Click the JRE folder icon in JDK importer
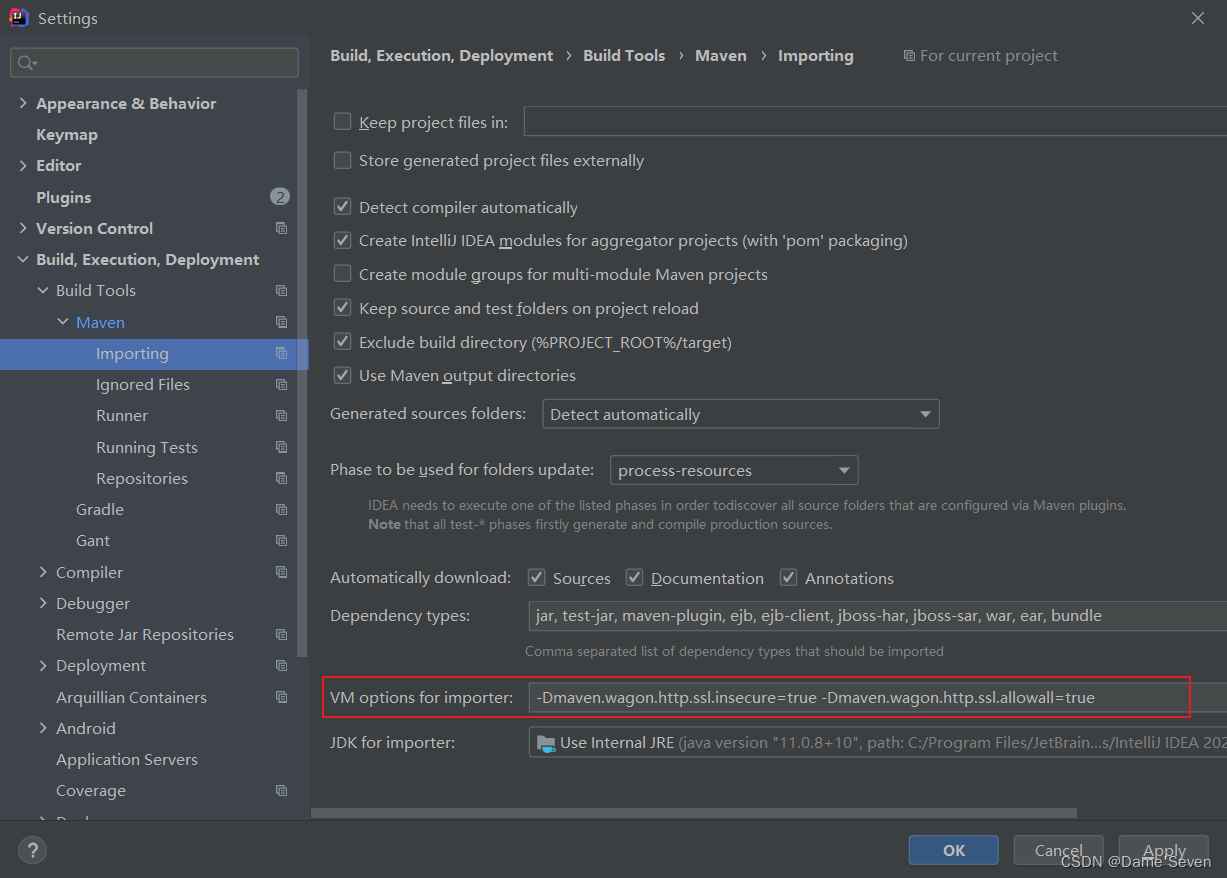 point(546,743)
